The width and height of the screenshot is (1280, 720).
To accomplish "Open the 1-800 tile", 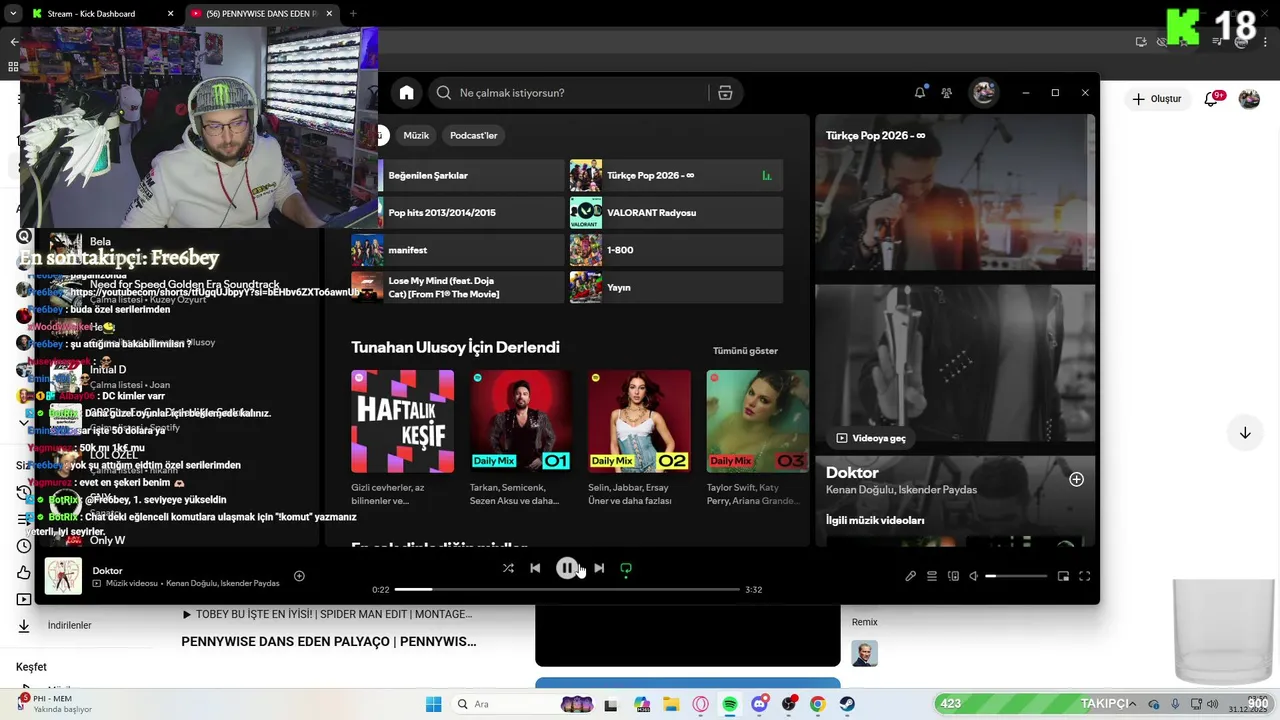I will pos(676,250).
